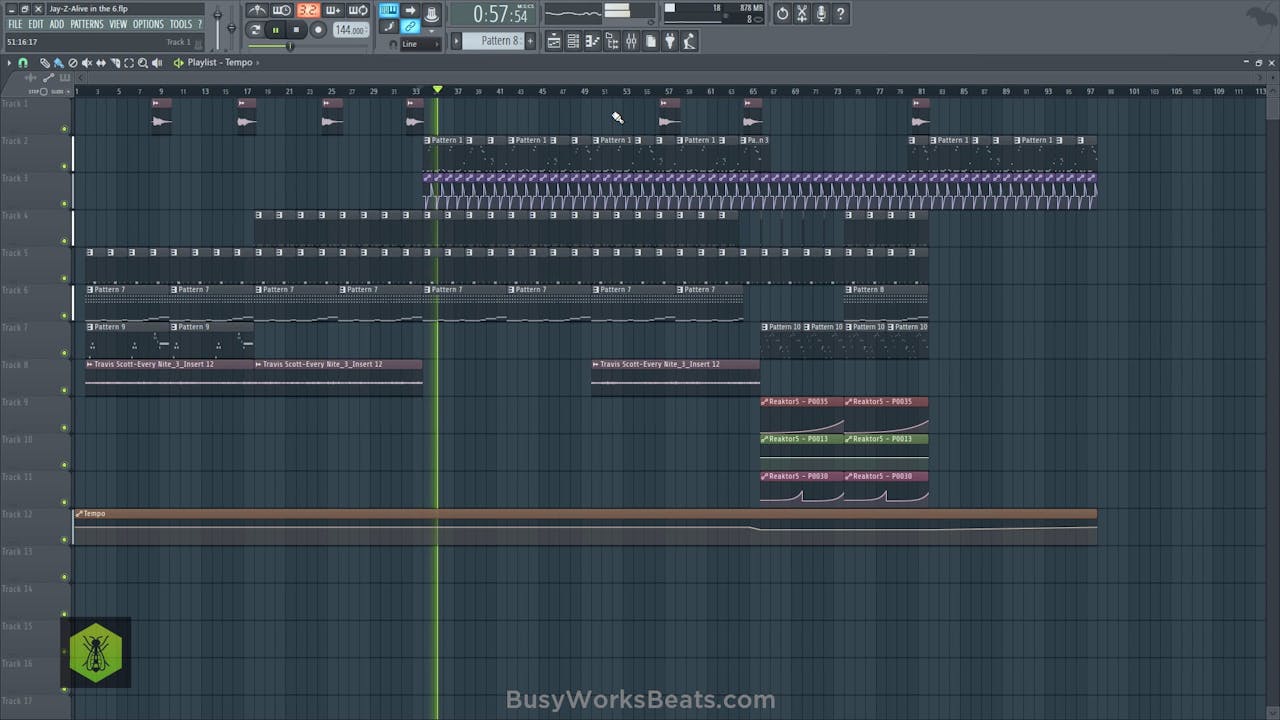Select the playlist Delete tool
The width and height of the screenshot is (1280, 720).
pyautogui.click(x=72, y=63)
